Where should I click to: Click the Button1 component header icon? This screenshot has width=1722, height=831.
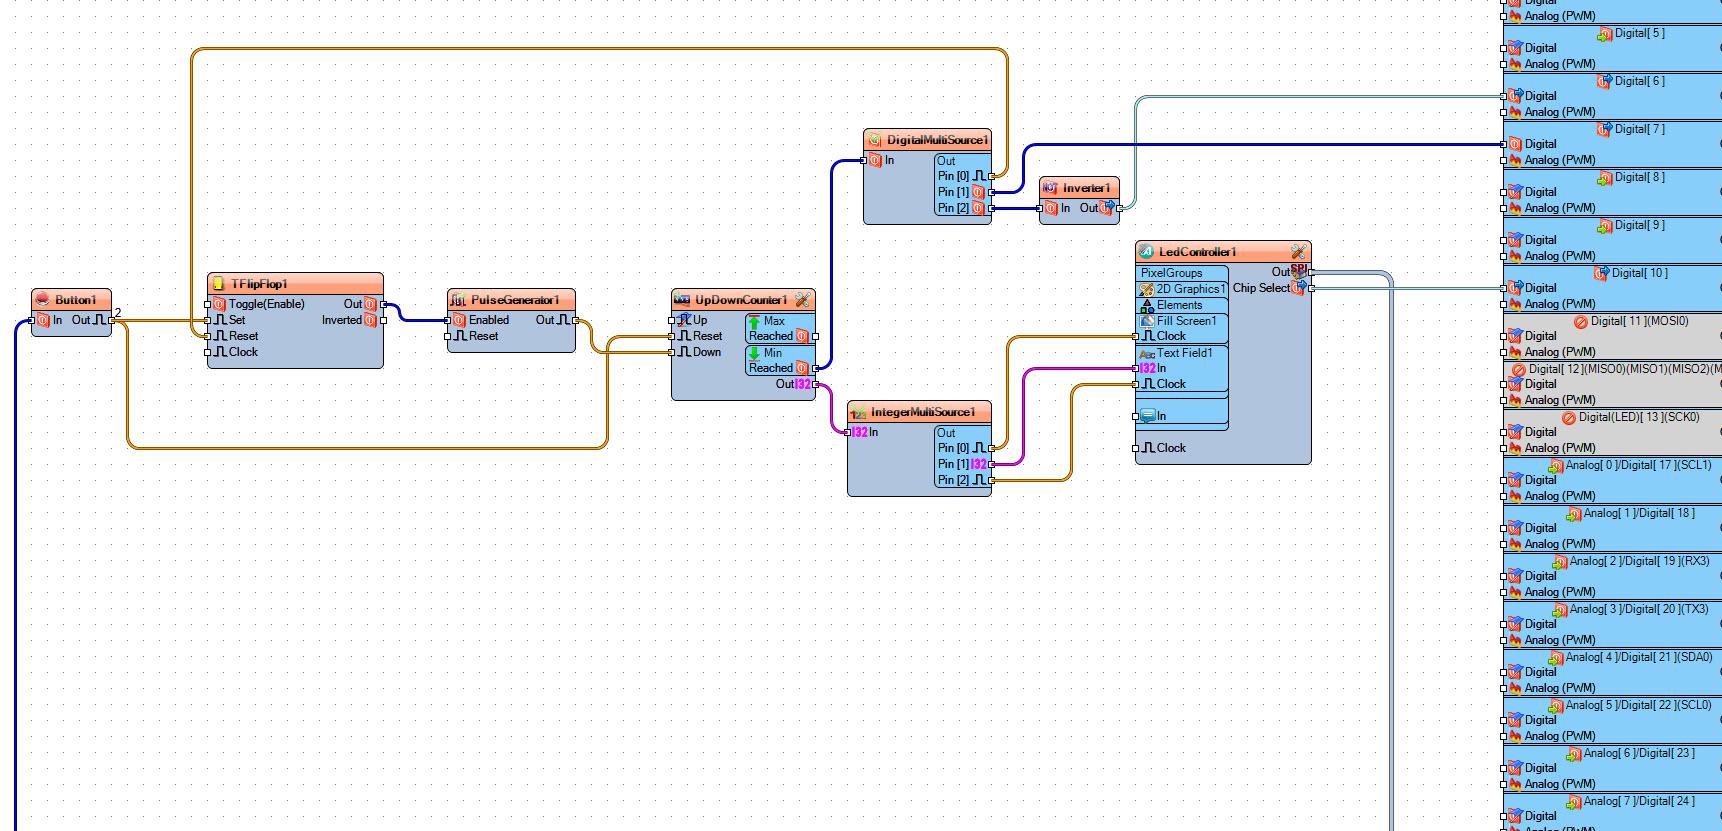(43, 300)
